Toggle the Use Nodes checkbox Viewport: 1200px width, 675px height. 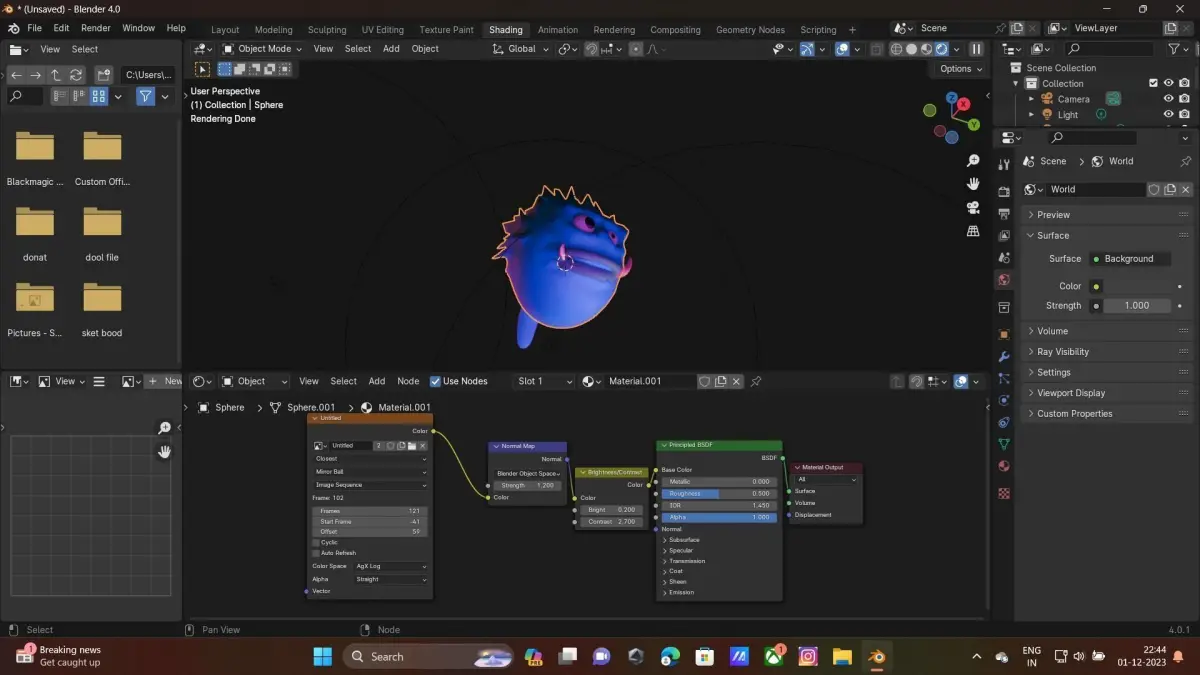tap(435, 381)
